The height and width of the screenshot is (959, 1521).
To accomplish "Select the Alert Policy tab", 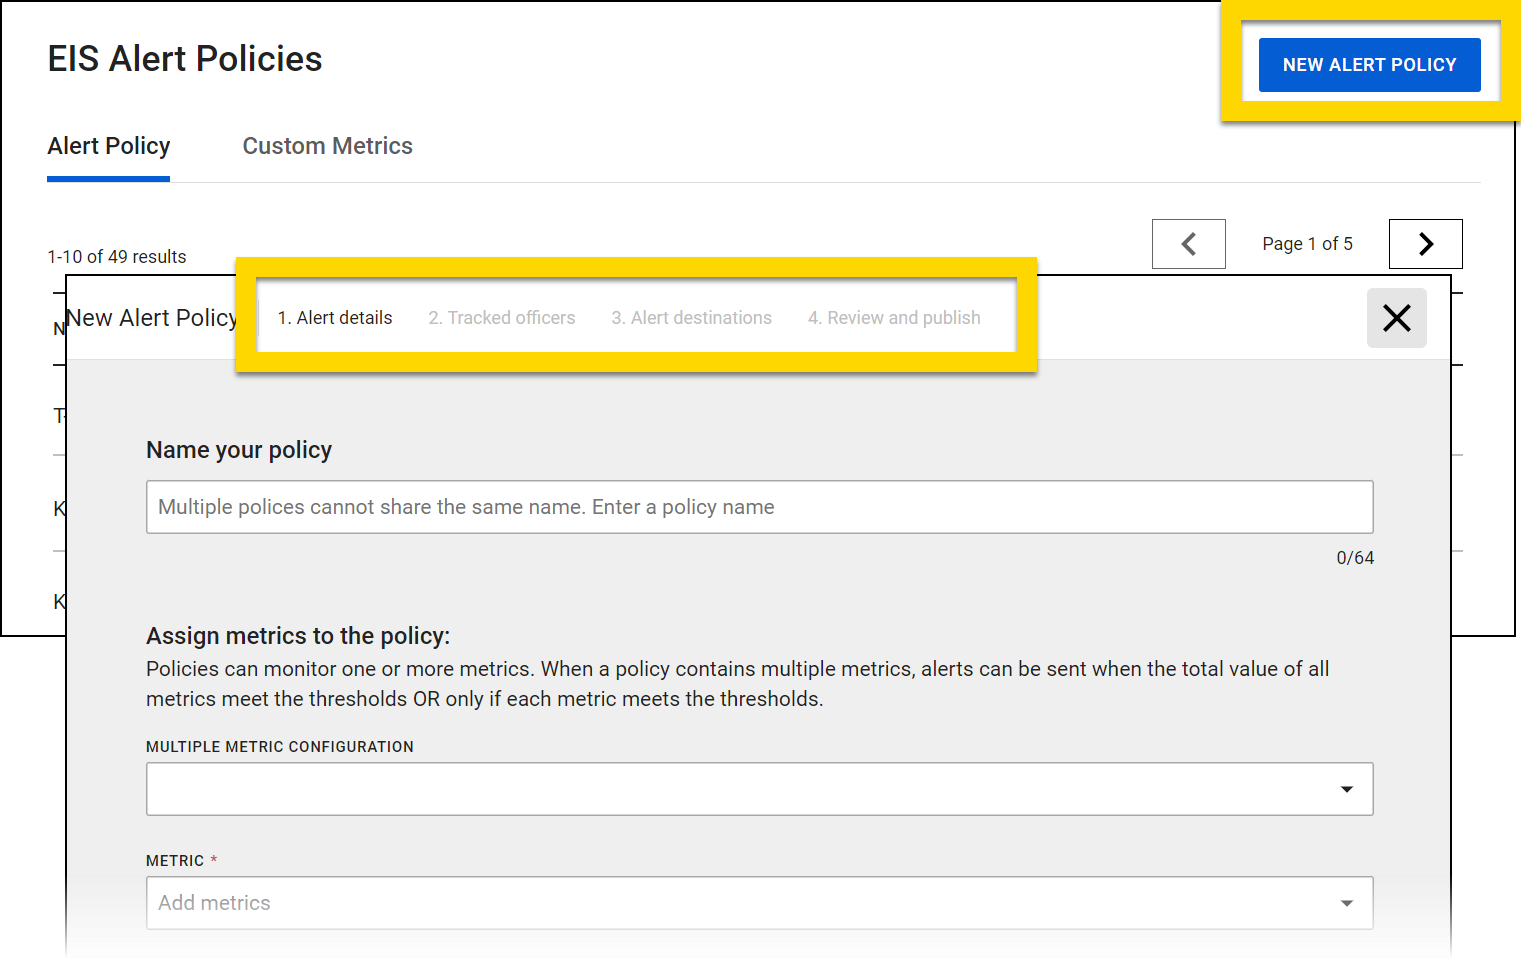I will click(109, 146).
